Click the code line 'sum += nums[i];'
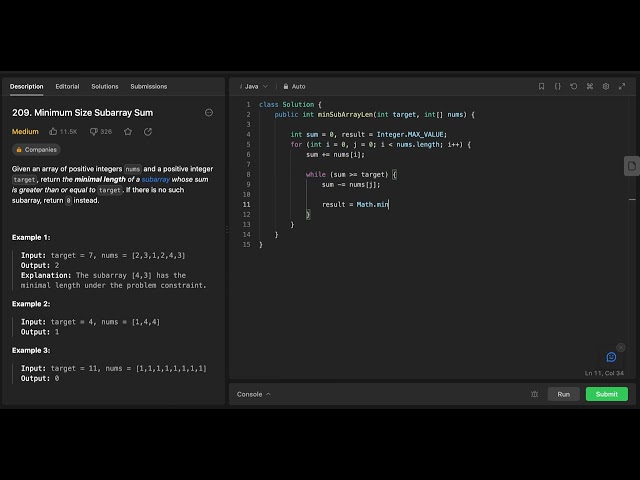The width and height of the screenshot is (640, 480). coord(335,155)
